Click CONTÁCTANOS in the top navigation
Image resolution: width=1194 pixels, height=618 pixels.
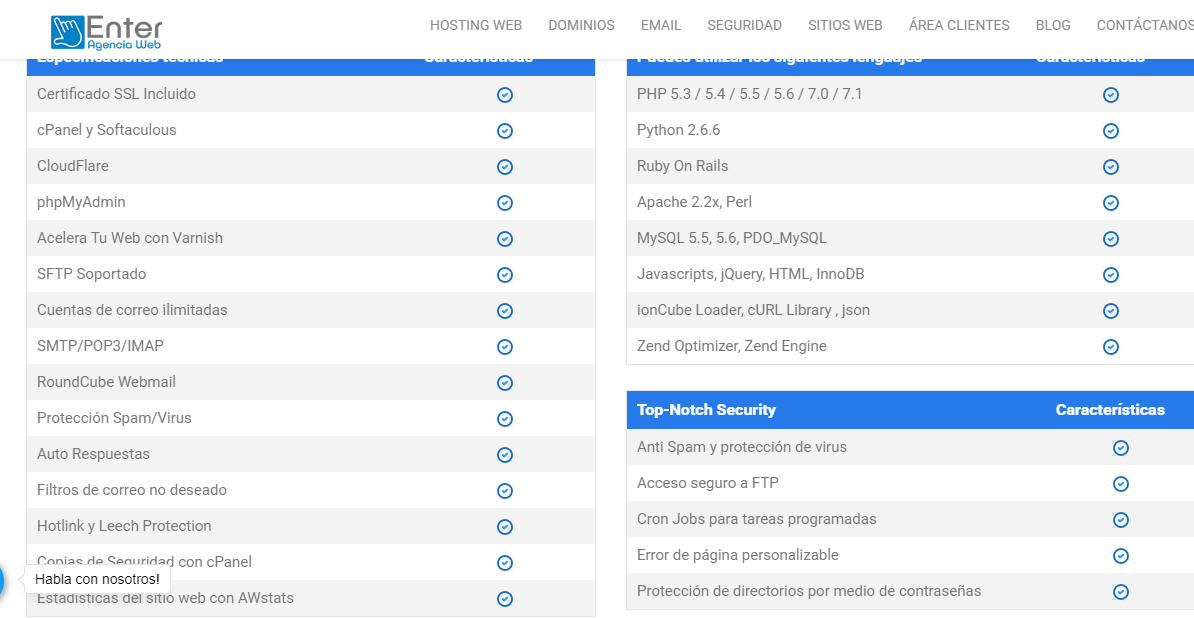(x=1145, y=25)
